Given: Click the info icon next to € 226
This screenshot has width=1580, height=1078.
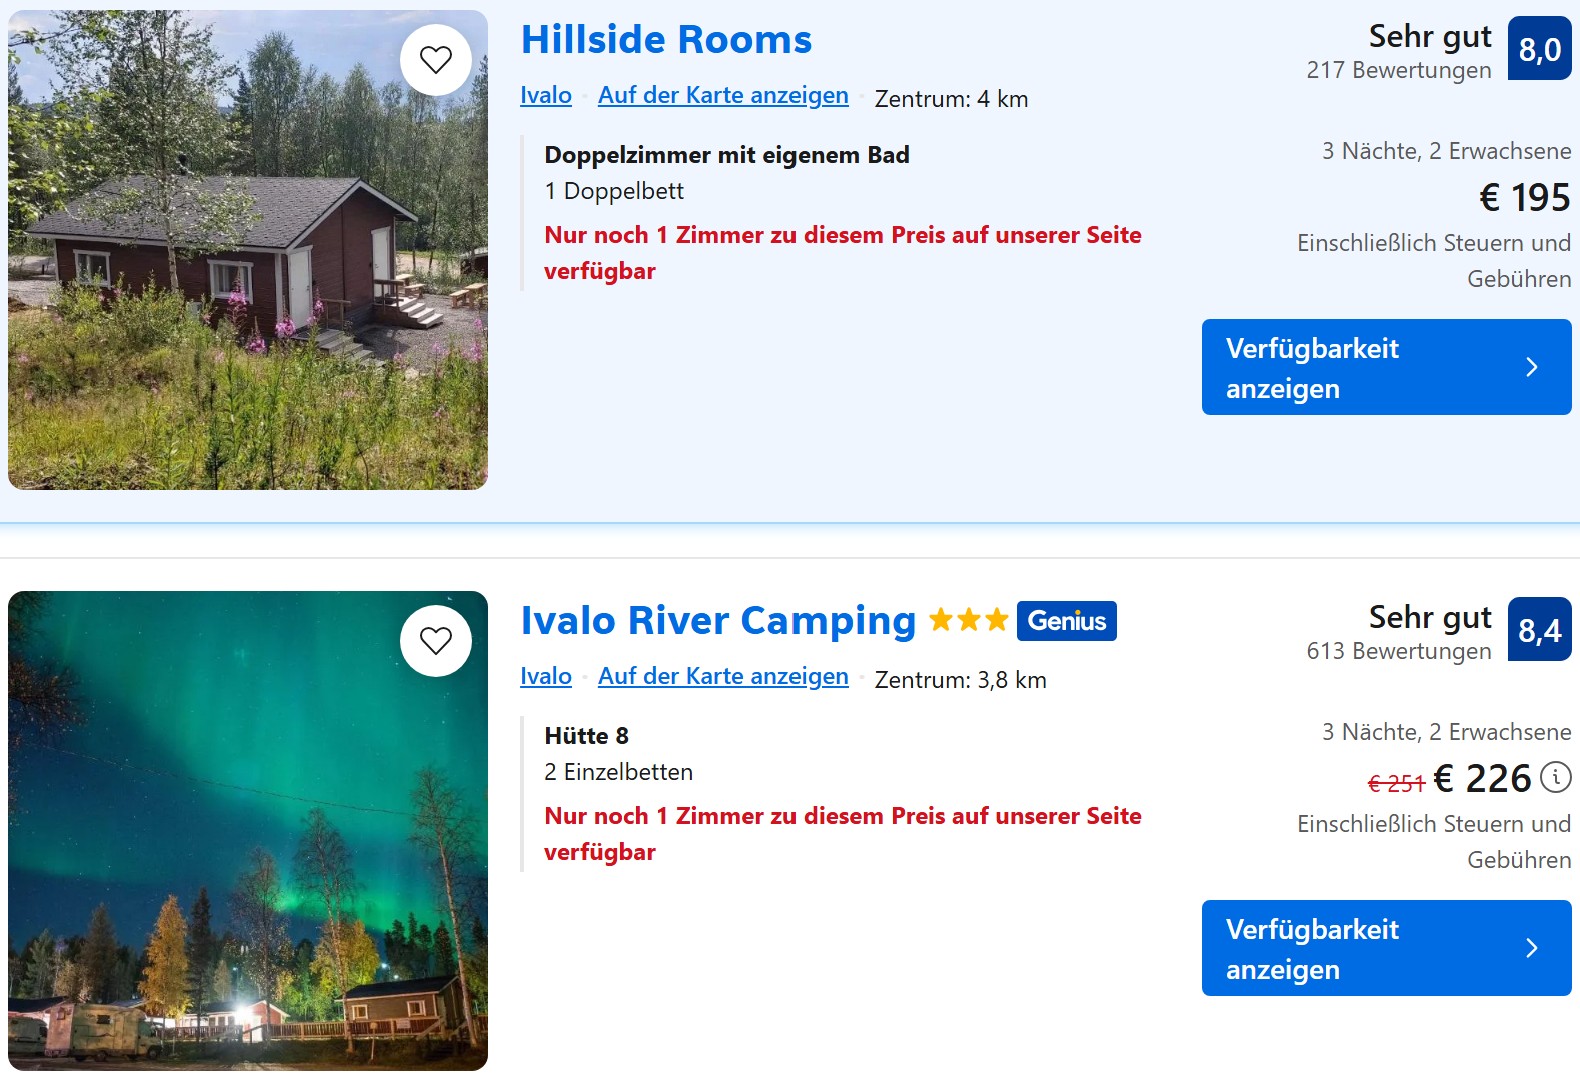Looking at the screenshot, I should pos(1555,777).
